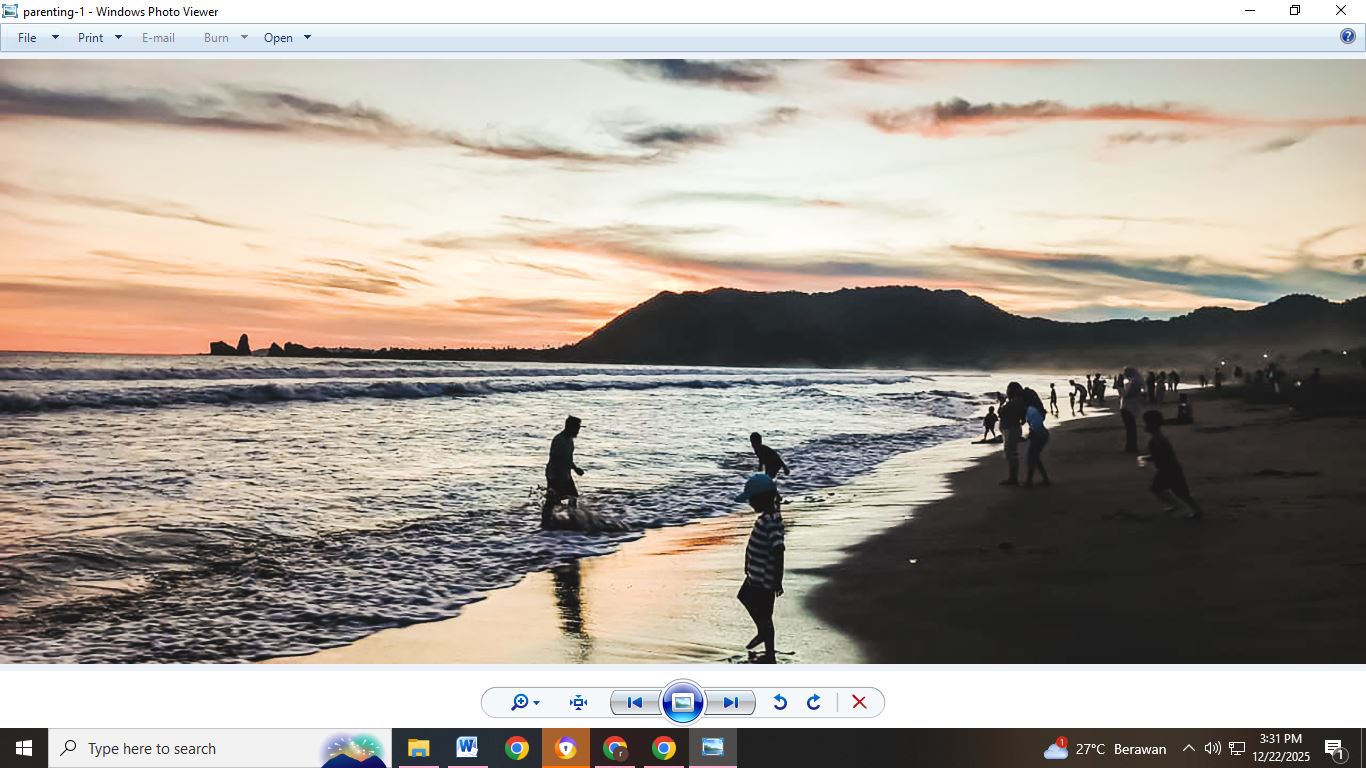The image size is (1366, 768).
Task: Open the Chrome icon with profile badge
Action: point(615,748)
